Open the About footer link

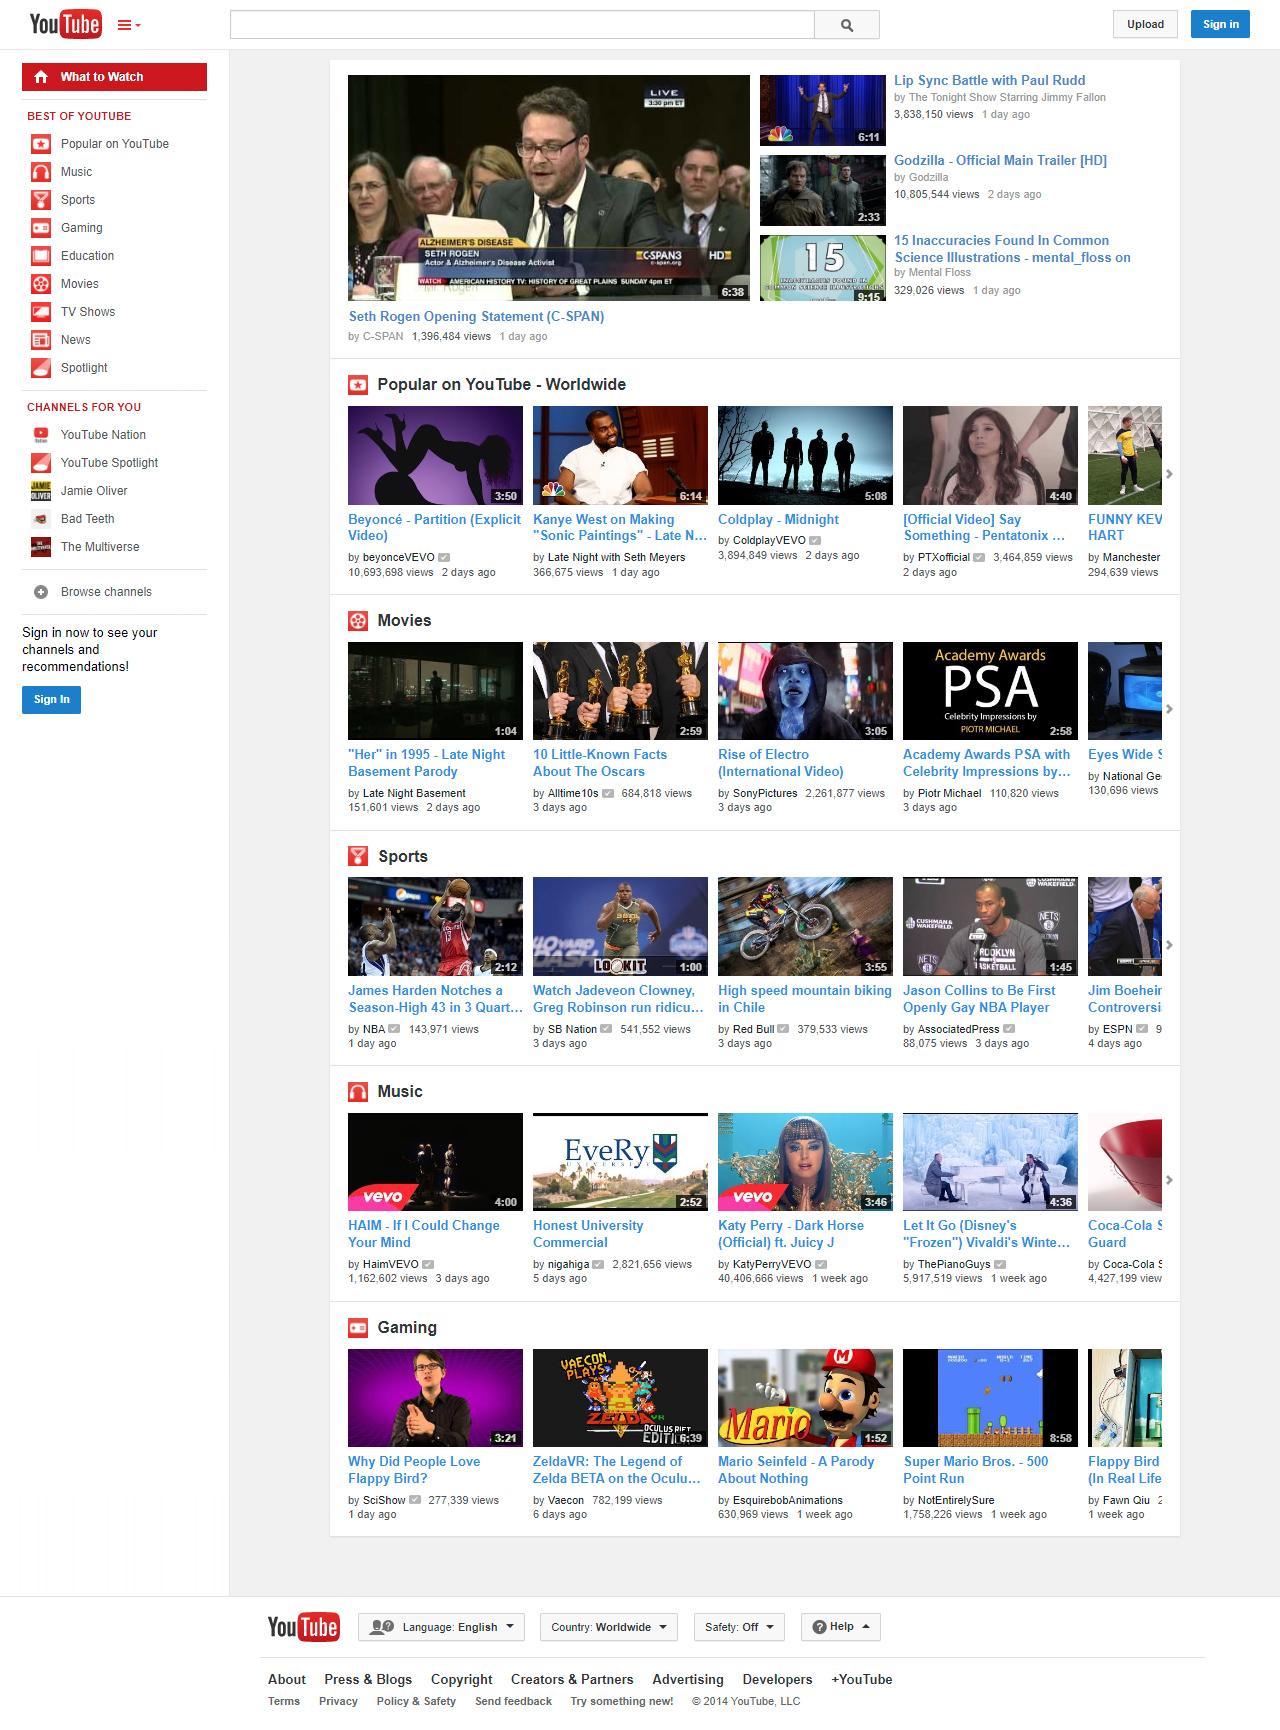pyautogui.click(x=287, y=1680)
